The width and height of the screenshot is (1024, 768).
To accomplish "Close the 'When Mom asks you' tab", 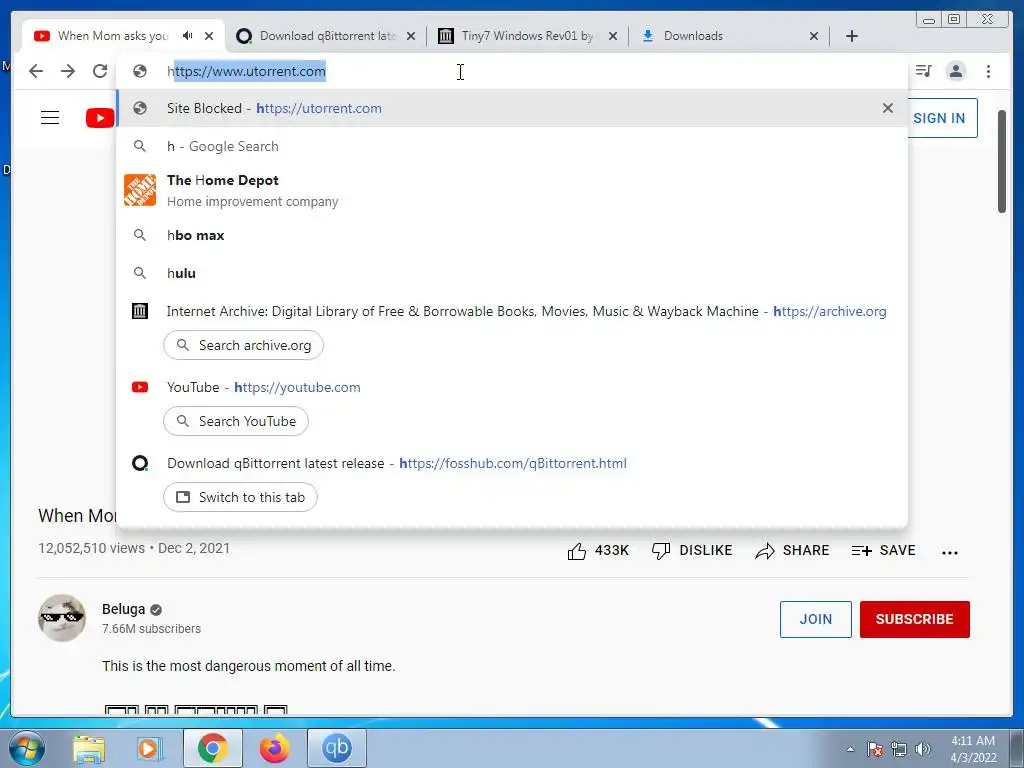I will pyautogui.click(x=209, y=36).
